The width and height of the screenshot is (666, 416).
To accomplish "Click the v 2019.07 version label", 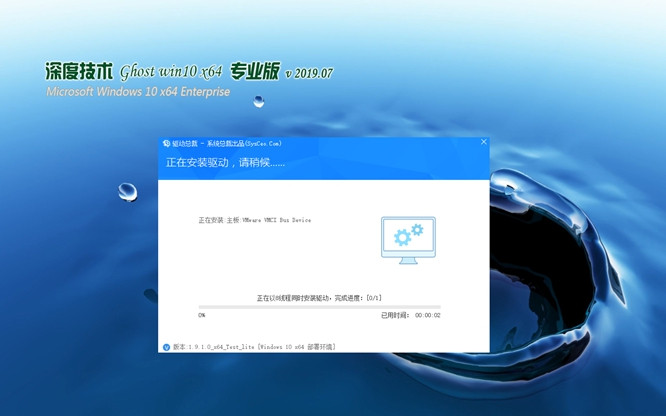I will point(309,73).
